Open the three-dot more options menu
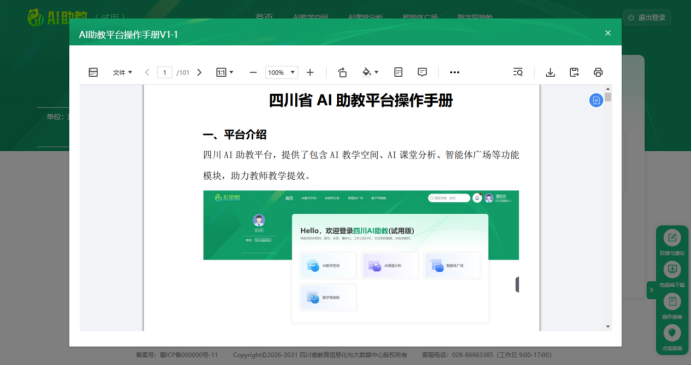The height and width of the screenshot is (366, 692). click(x=455, y=72)
